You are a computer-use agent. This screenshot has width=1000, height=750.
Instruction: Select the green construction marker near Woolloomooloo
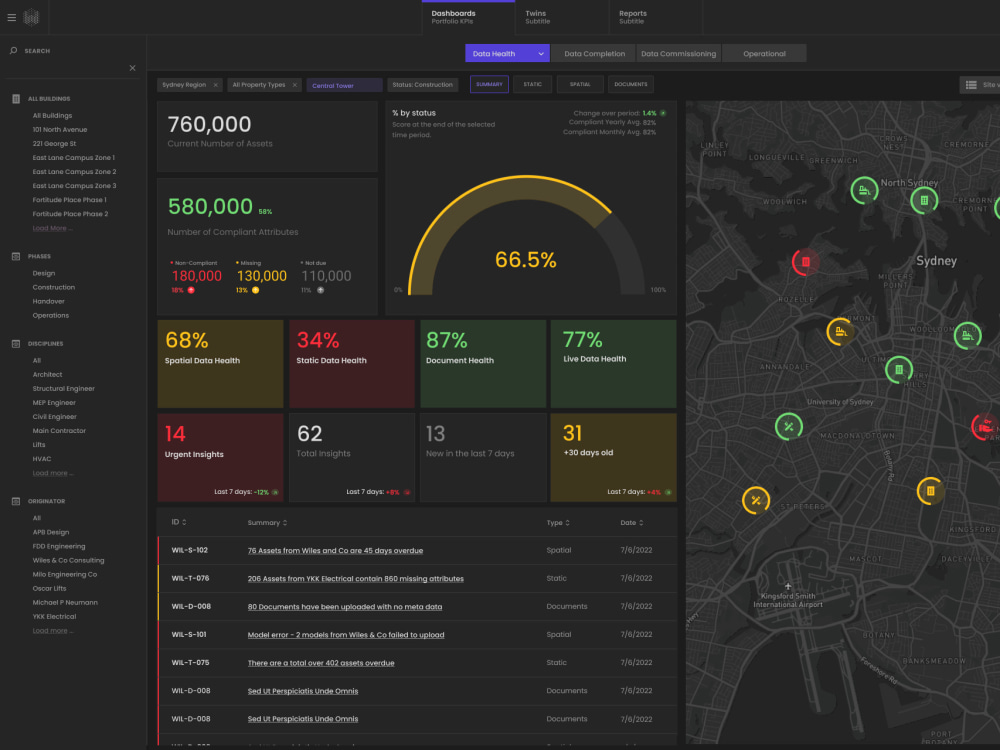click(x=967, y=336)
